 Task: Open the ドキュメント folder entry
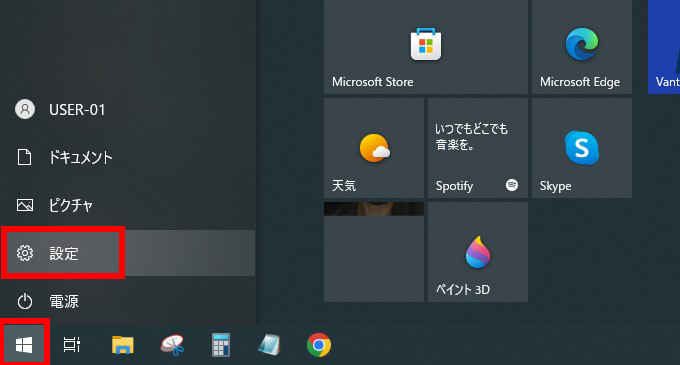click(128, 157)
